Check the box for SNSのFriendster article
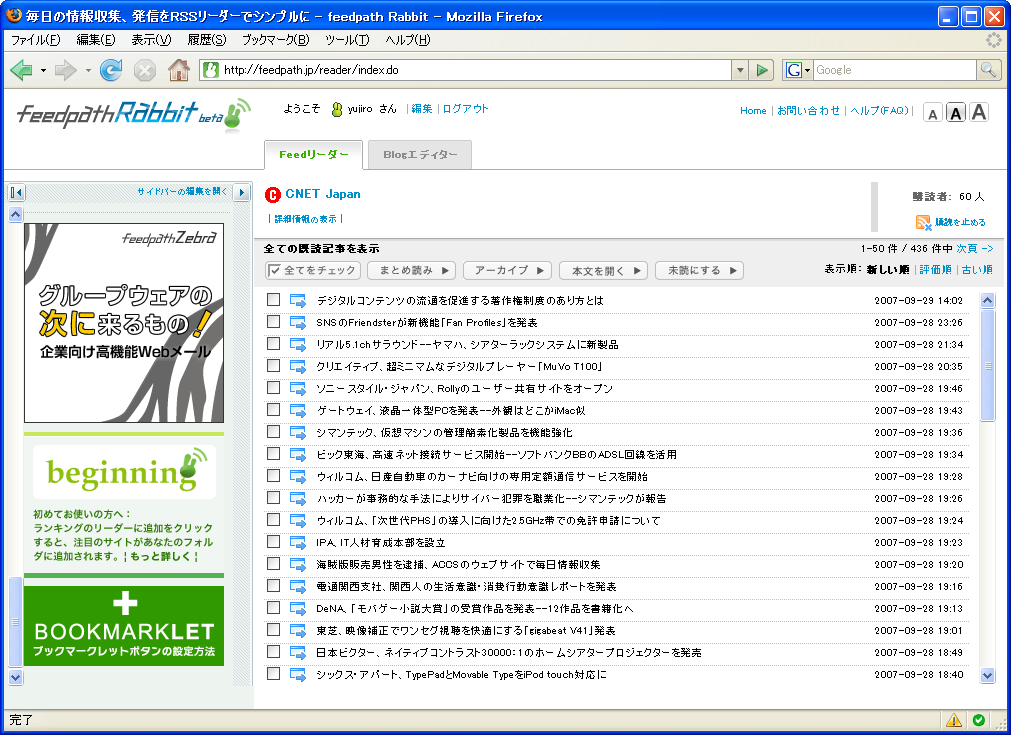The height and width of the screenshot is (735, 1011). [x=273, y=322]
